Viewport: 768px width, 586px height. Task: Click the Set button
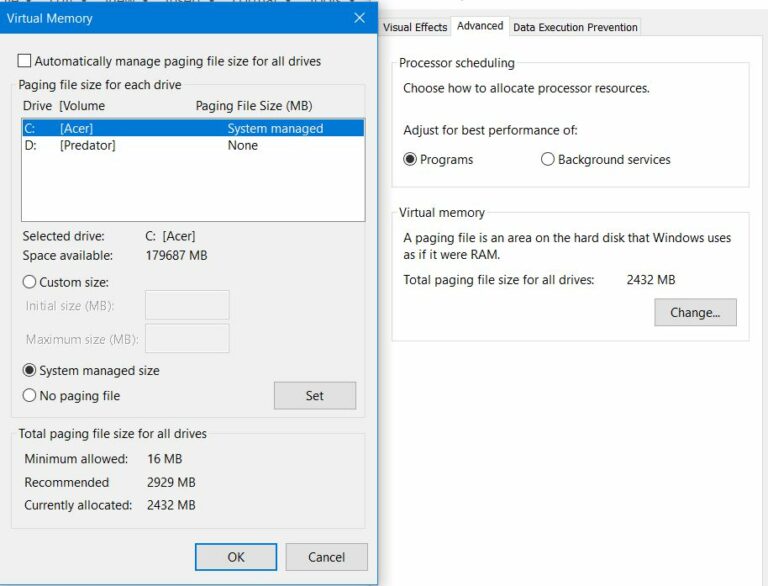[x=315, y=395]
